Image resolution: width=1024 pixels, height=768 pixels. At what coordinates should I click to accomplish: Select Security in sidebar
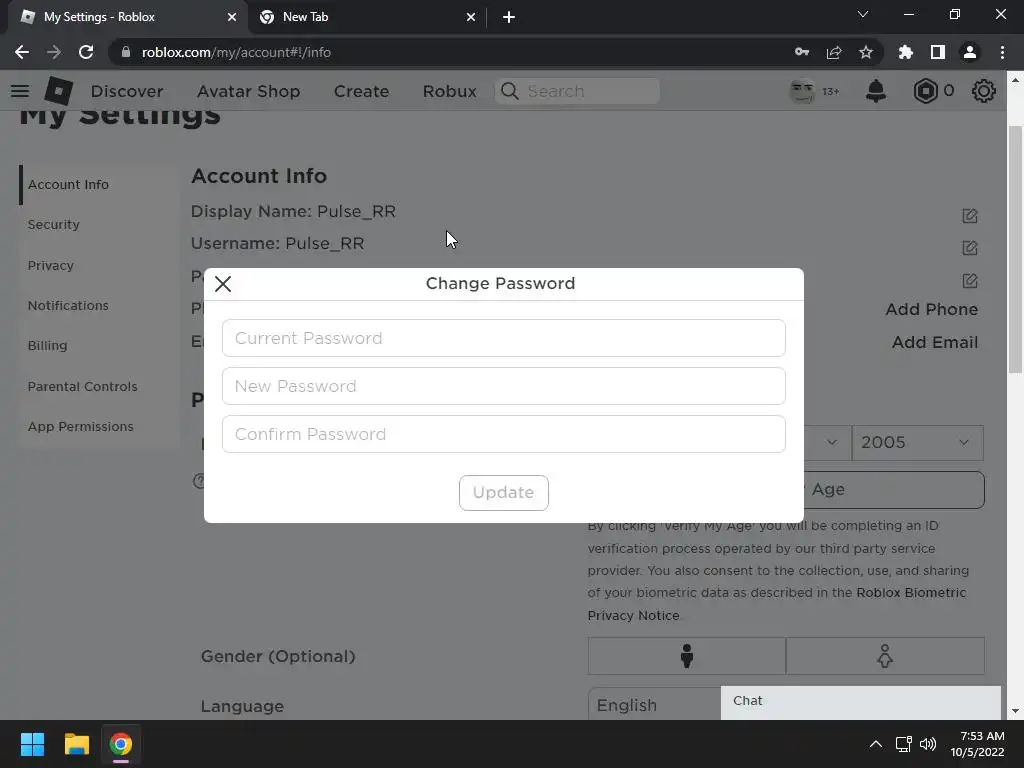(x=54, y=225)
